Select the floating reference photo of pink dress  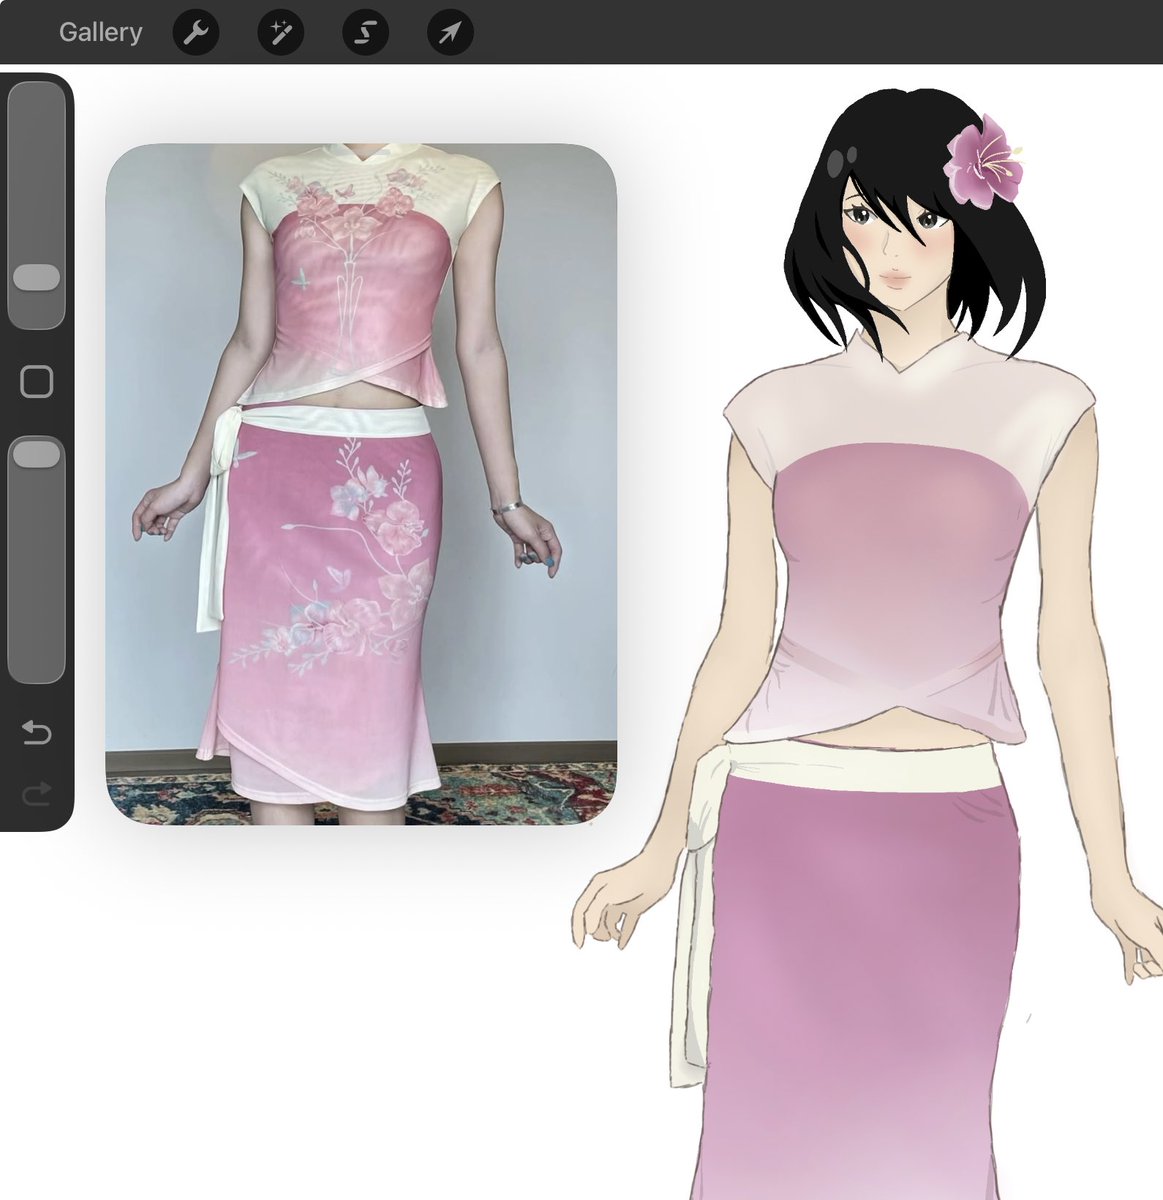[361, 484]
